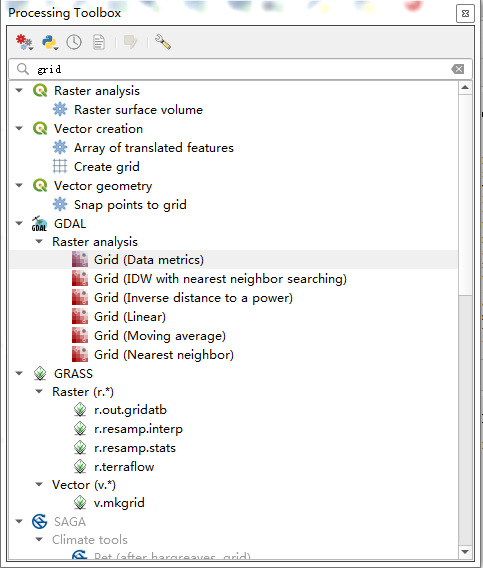The width and height of the screenshot is (483, 568).
Task: Click the r.resamp.stats GRASS icon
Action: [x=80, y=448]
